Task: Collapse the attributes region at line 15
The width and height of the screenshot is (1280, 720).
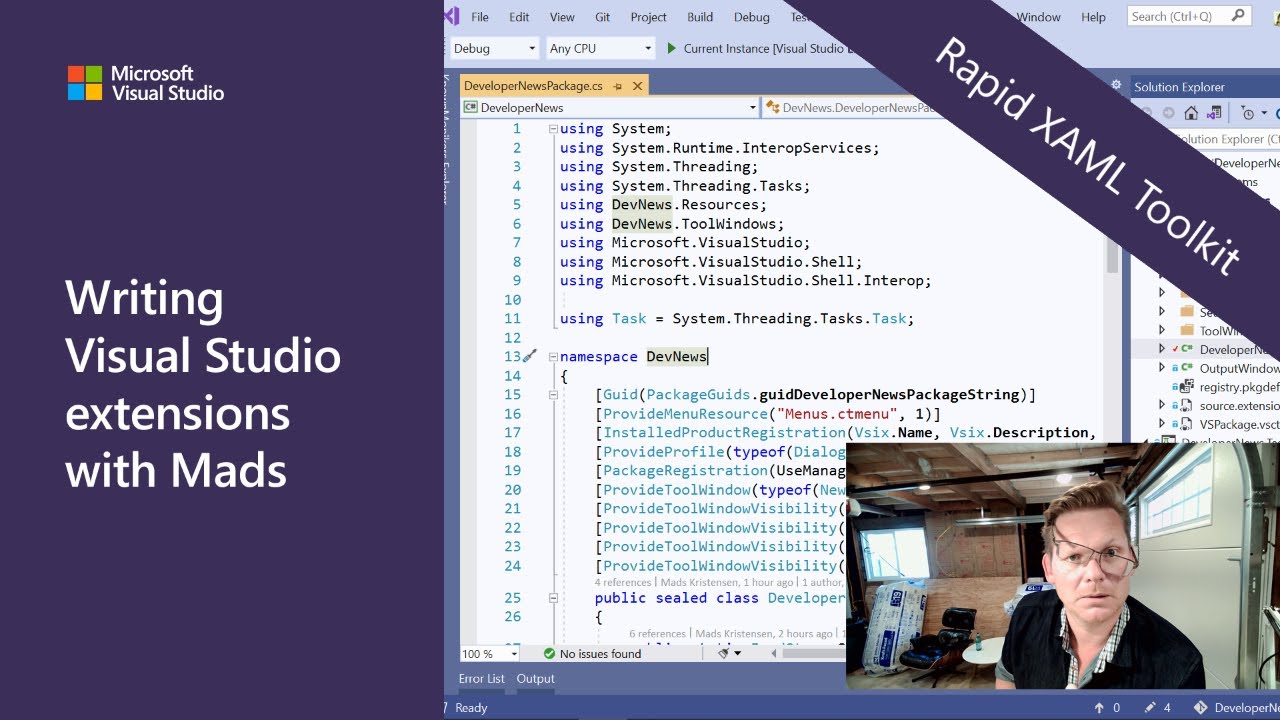Action: (x=553, y=395)
